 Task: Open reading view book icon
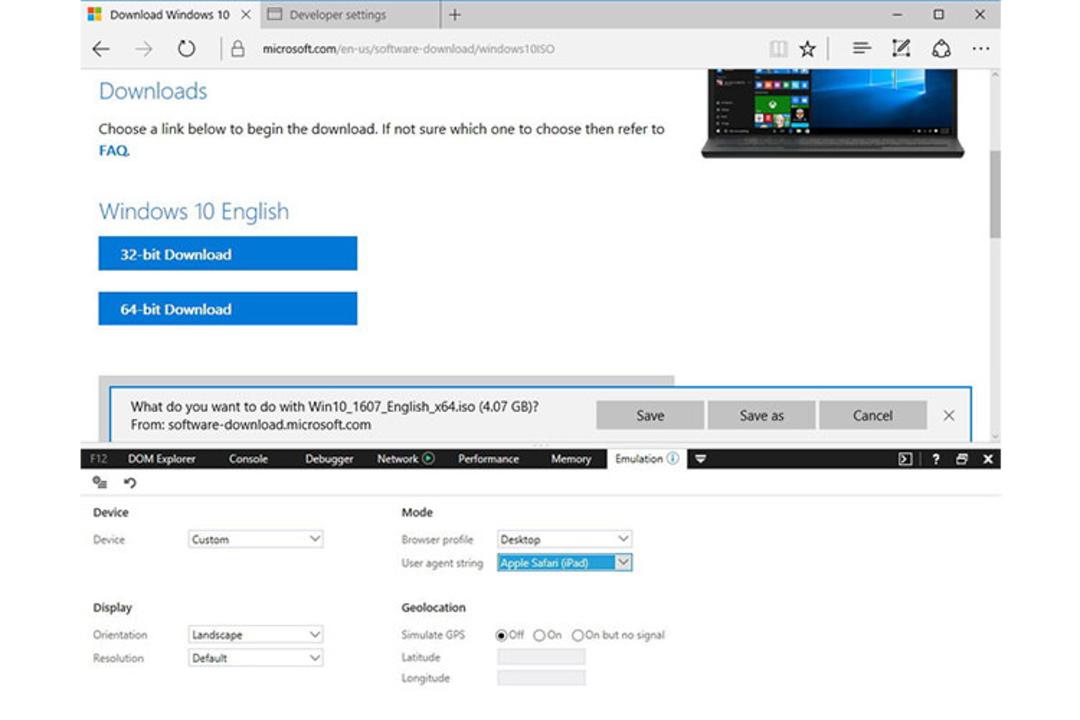coord(778,49)
